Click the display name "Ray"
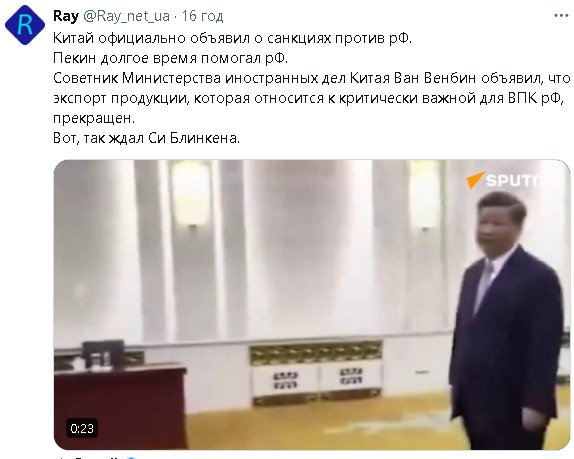The image size is (574, 459). click(66, 16)
